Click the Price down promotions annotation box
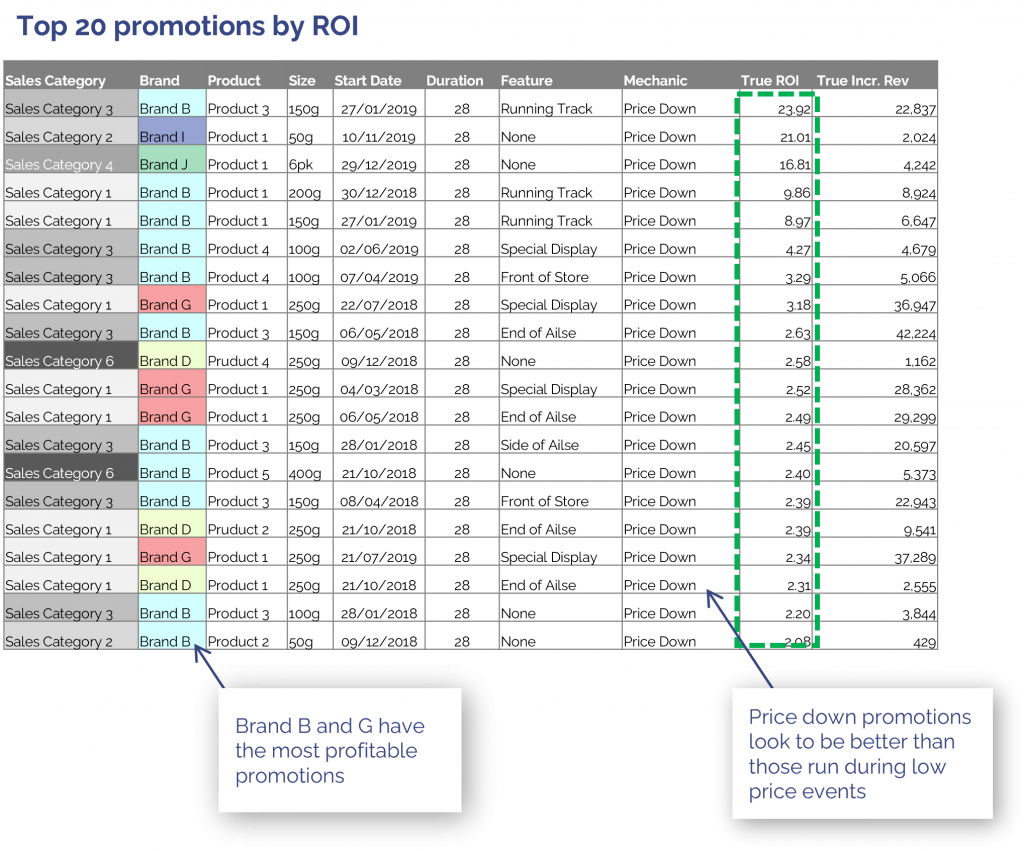1024x851 pixels. coord(861,754)
